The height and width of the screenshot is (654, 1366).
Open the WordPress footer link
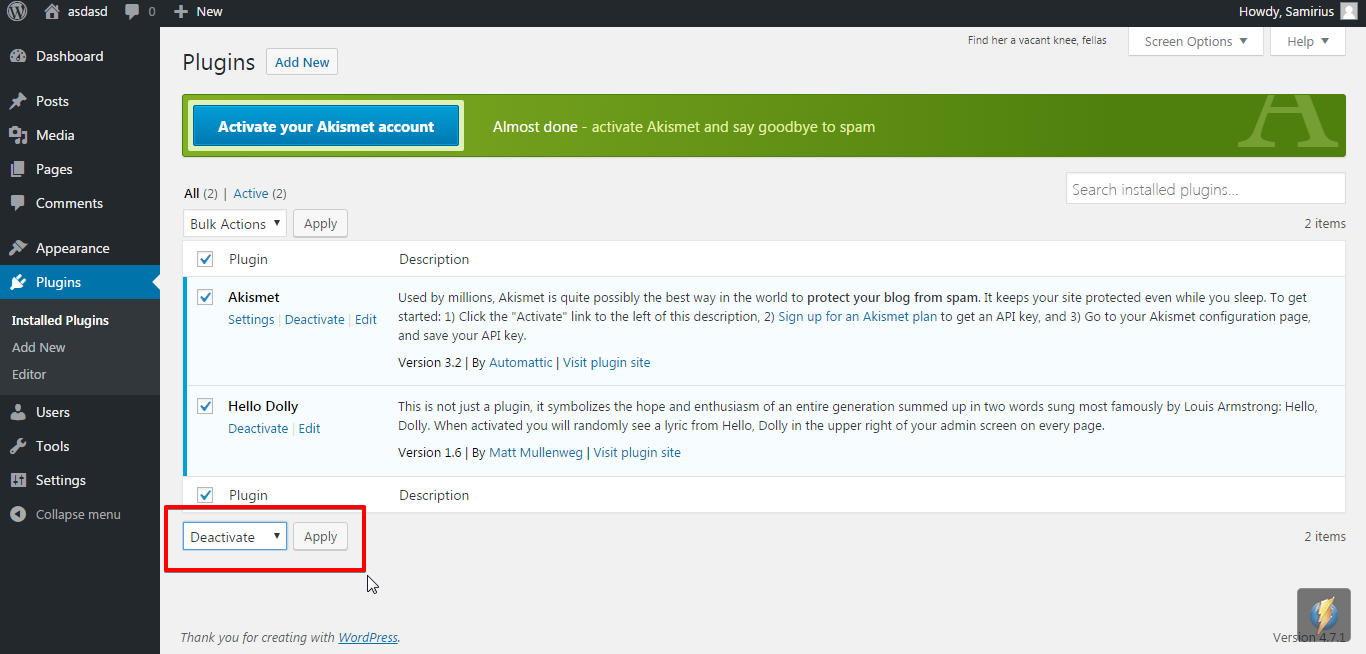368,637
